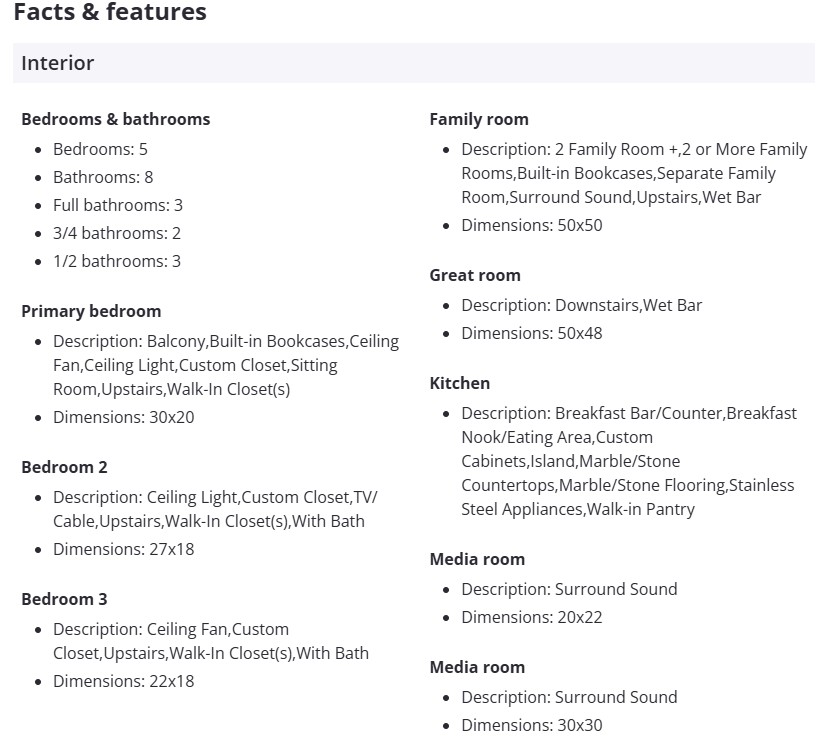Select Bedroom 3 dimensions 22x18
This screenshot has height=745, width=832.
tap(123, 681)
